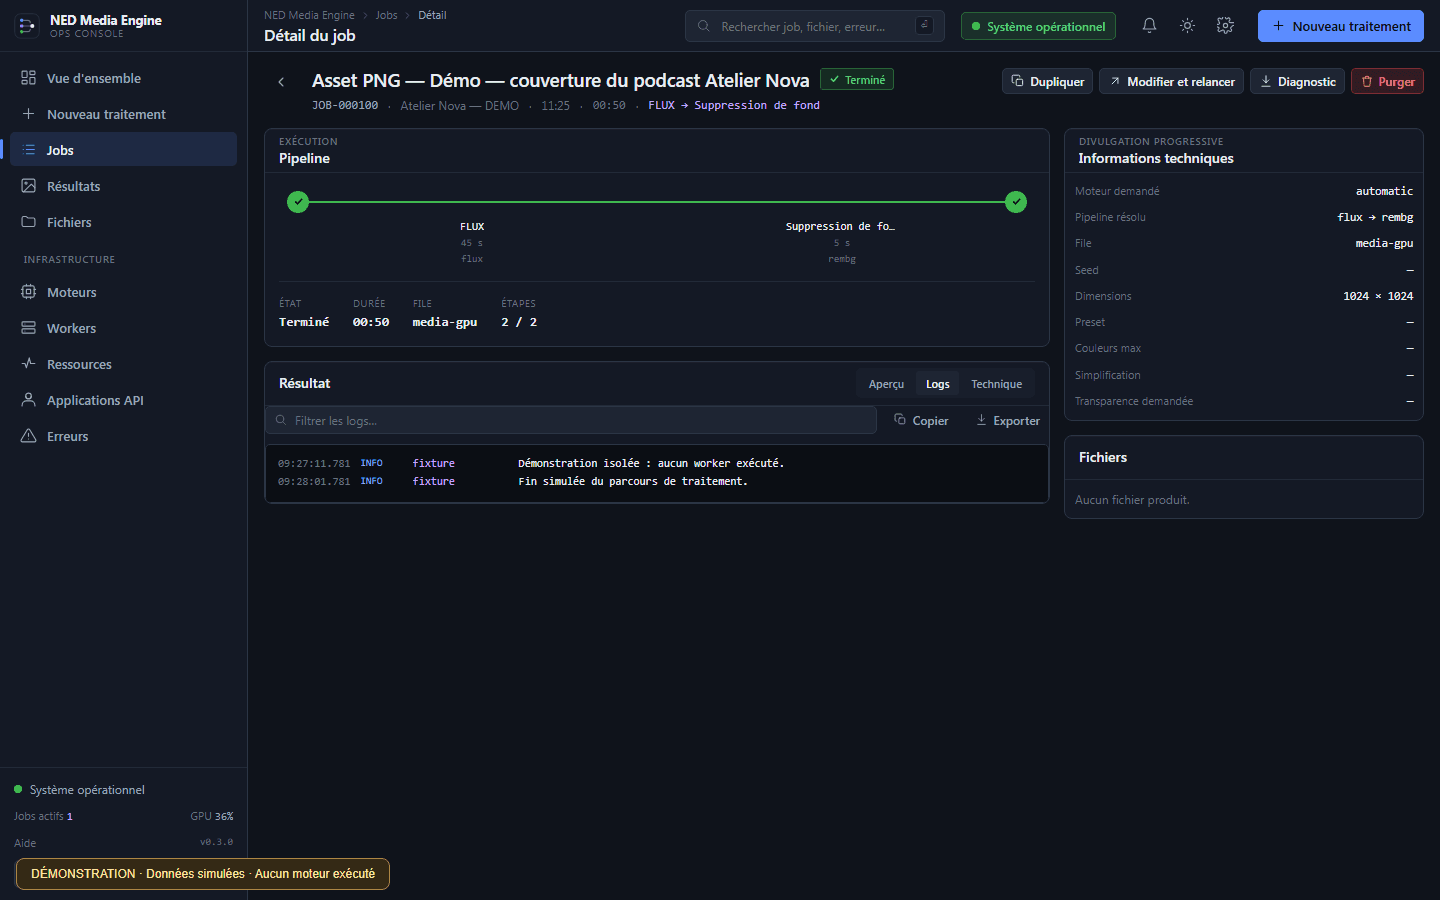Click the blue Nouveau traitement button
This screenshot has height=900, width=1440.
pos(1340,26)
